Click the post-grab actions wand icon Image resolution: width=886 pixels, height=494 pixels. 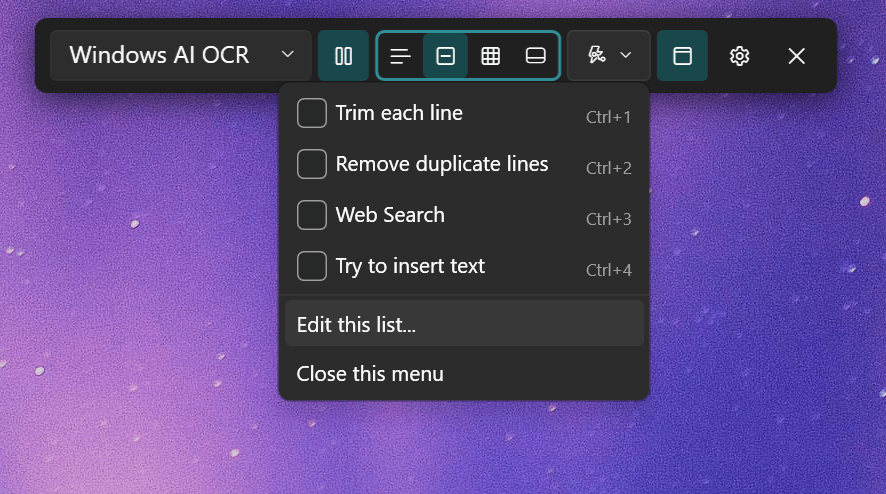pyautogui.click(x=597, y=56)
